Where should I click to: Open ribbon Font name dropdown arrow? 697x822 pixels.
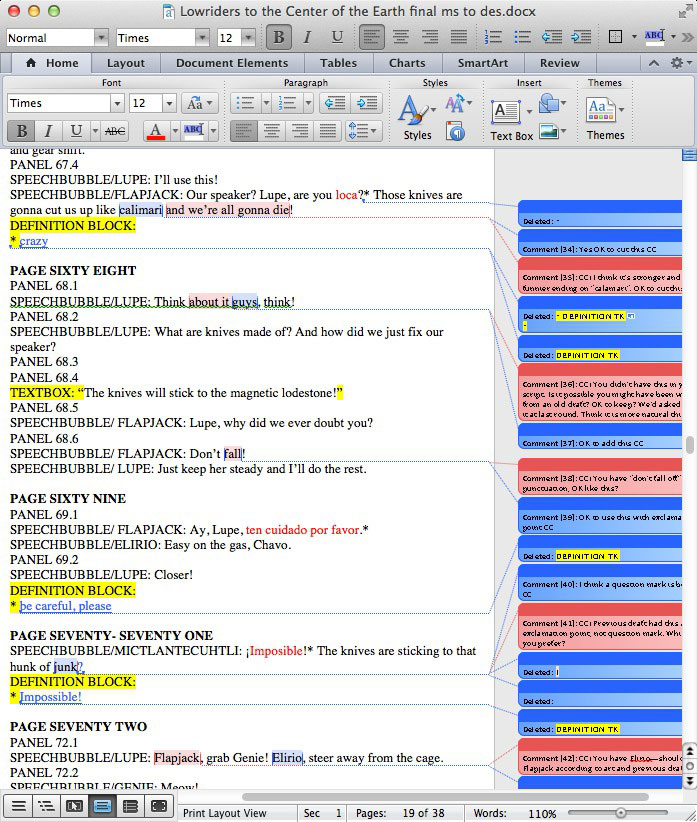coord(117,103)
